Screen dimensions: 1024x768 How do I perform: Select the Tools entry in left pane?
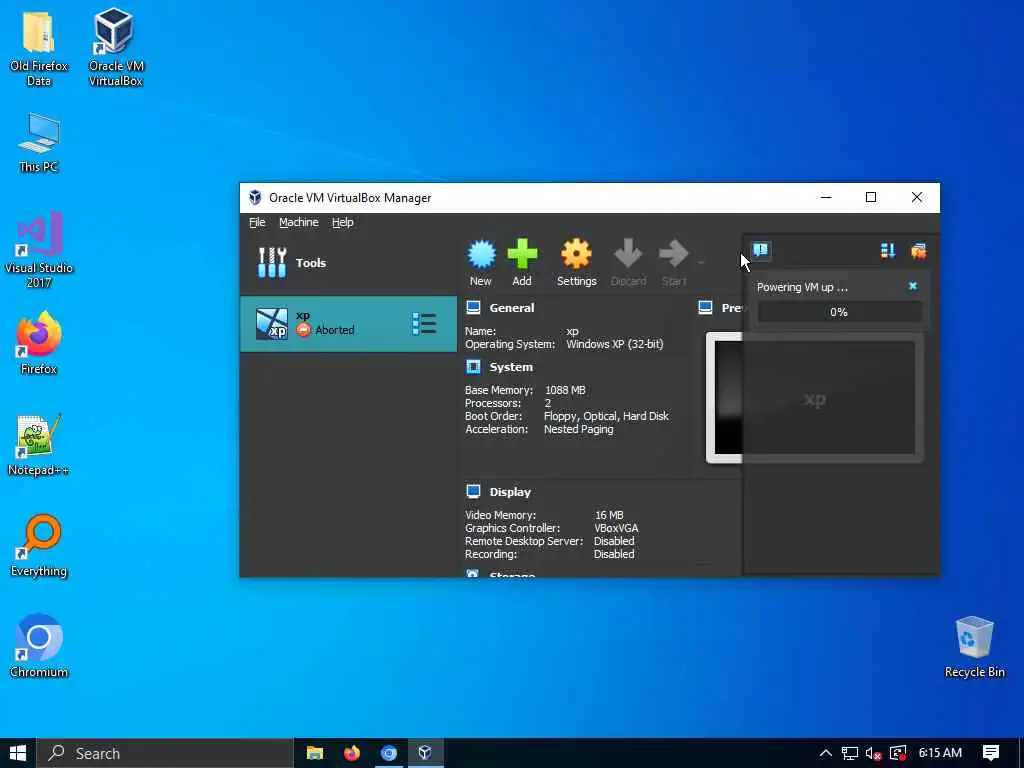pyautogui.click(x=348, y=263)
